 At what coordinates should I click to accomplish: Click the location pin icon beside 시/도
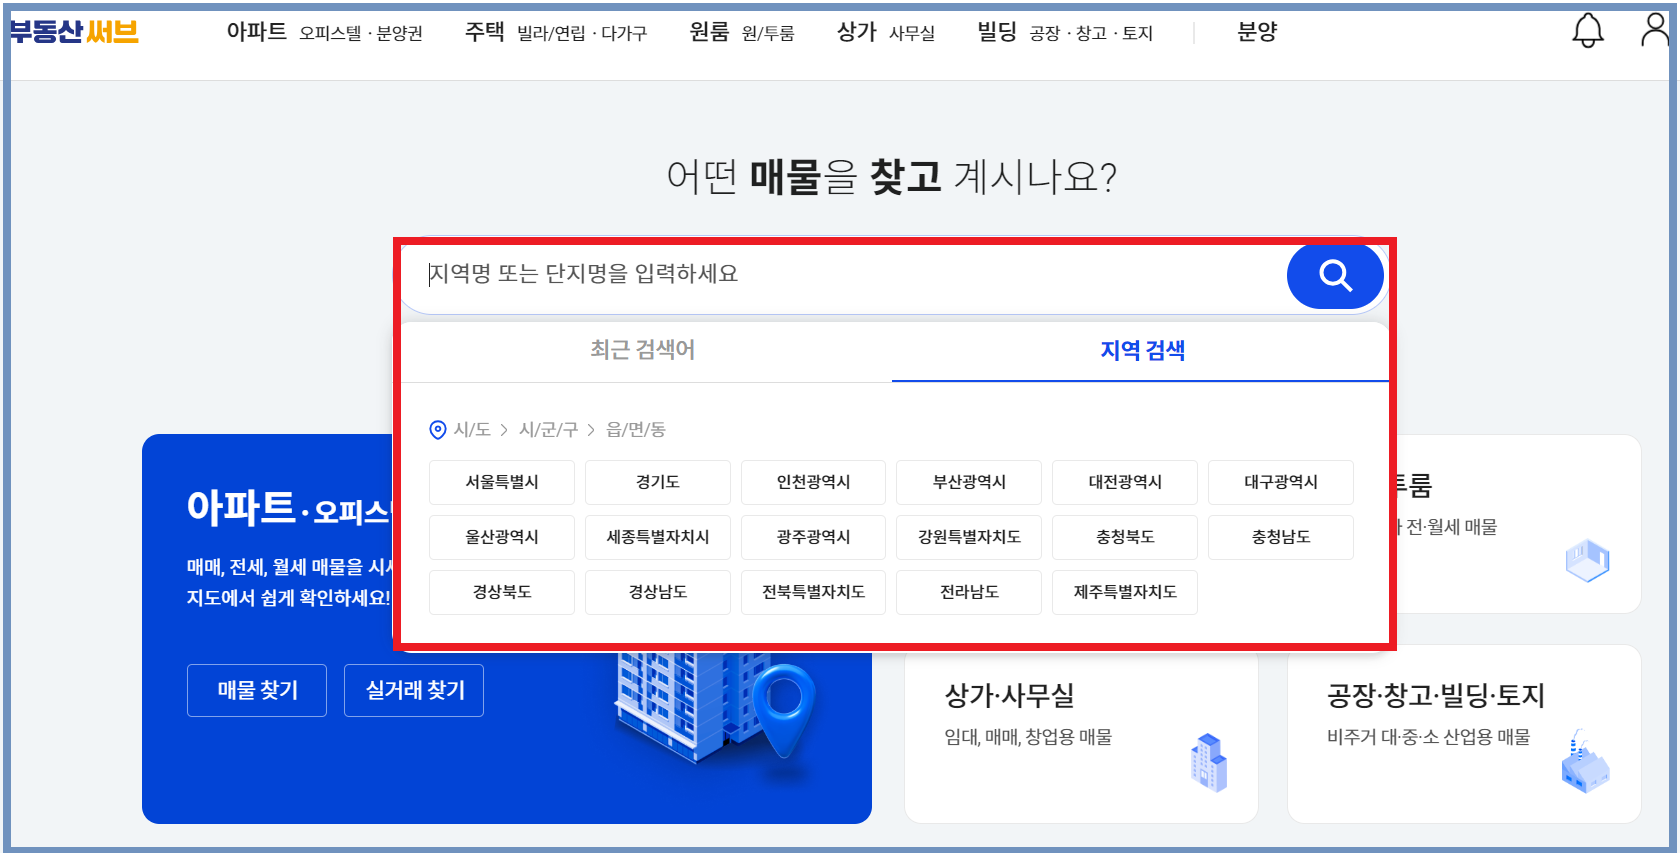(438, 430)
